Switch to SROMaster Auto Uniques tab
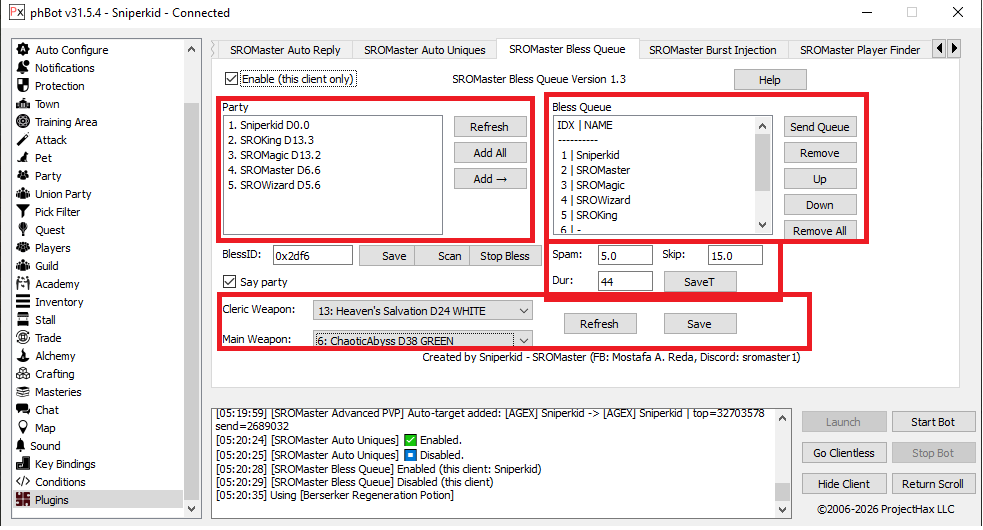983x530 pixels. coord(424,50)
